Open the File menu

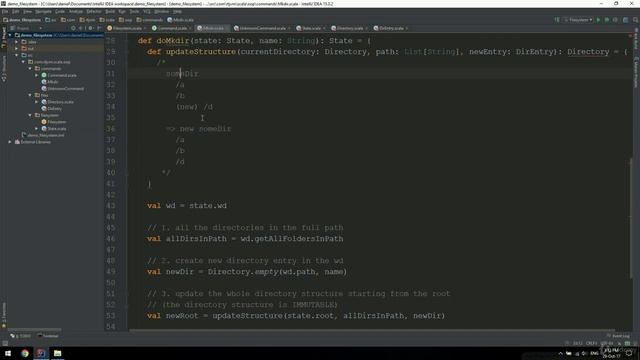click(x=5, y=11)
